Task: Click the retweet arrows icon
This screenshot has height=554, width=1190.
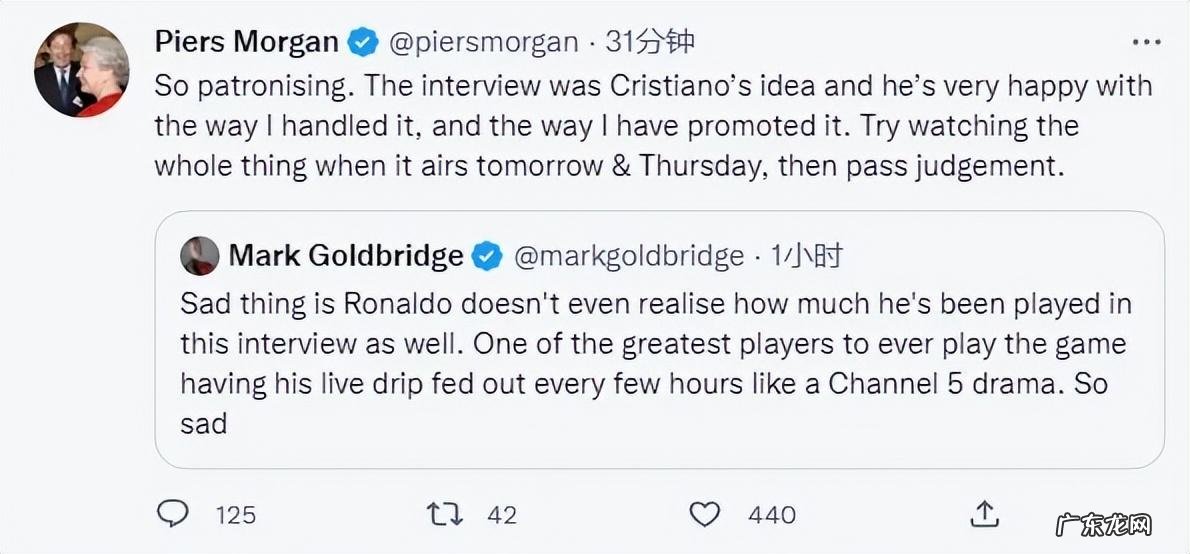Action: [x=444, y=514]
